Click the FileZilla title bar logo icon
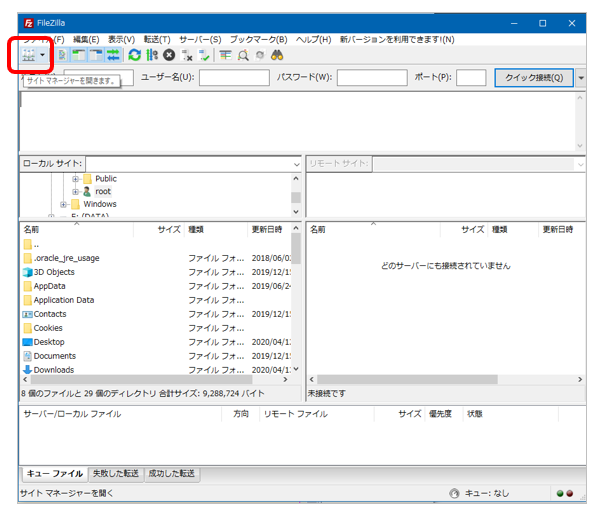 [29, 23]
